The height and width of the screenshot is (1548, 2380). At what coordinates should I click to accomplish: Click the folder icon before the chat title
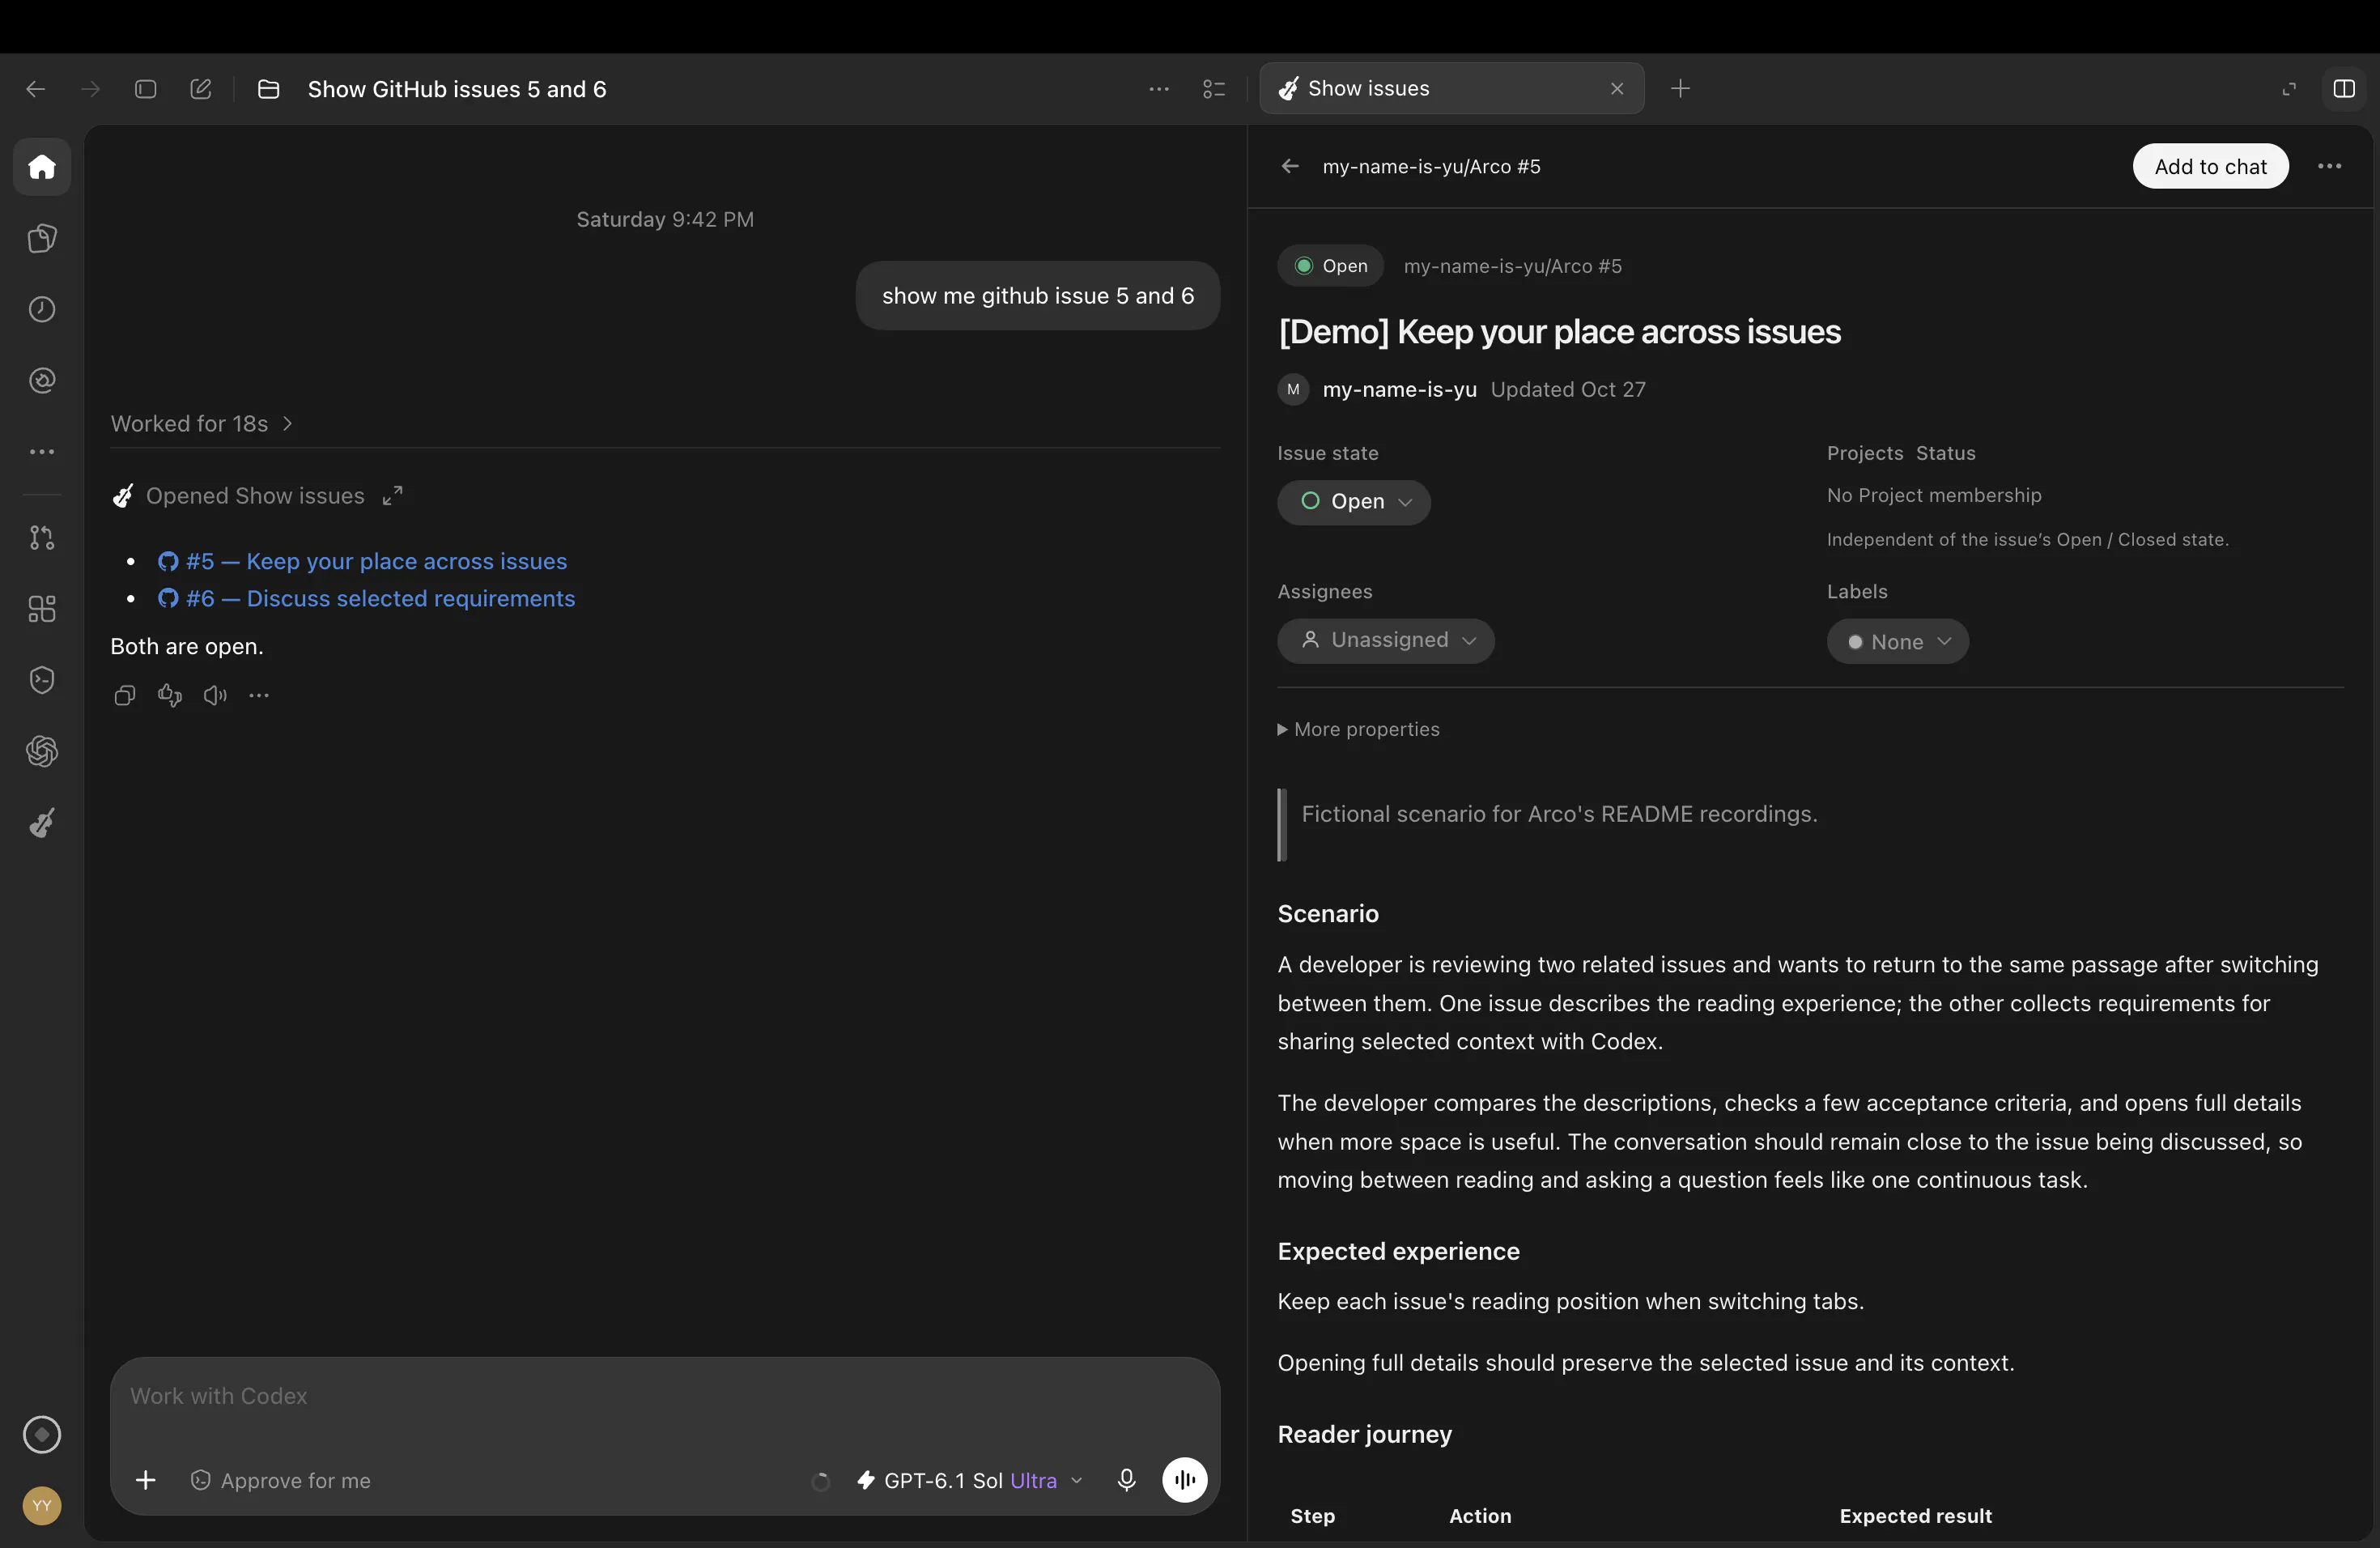pyautogui.click(x=268, y=89)
